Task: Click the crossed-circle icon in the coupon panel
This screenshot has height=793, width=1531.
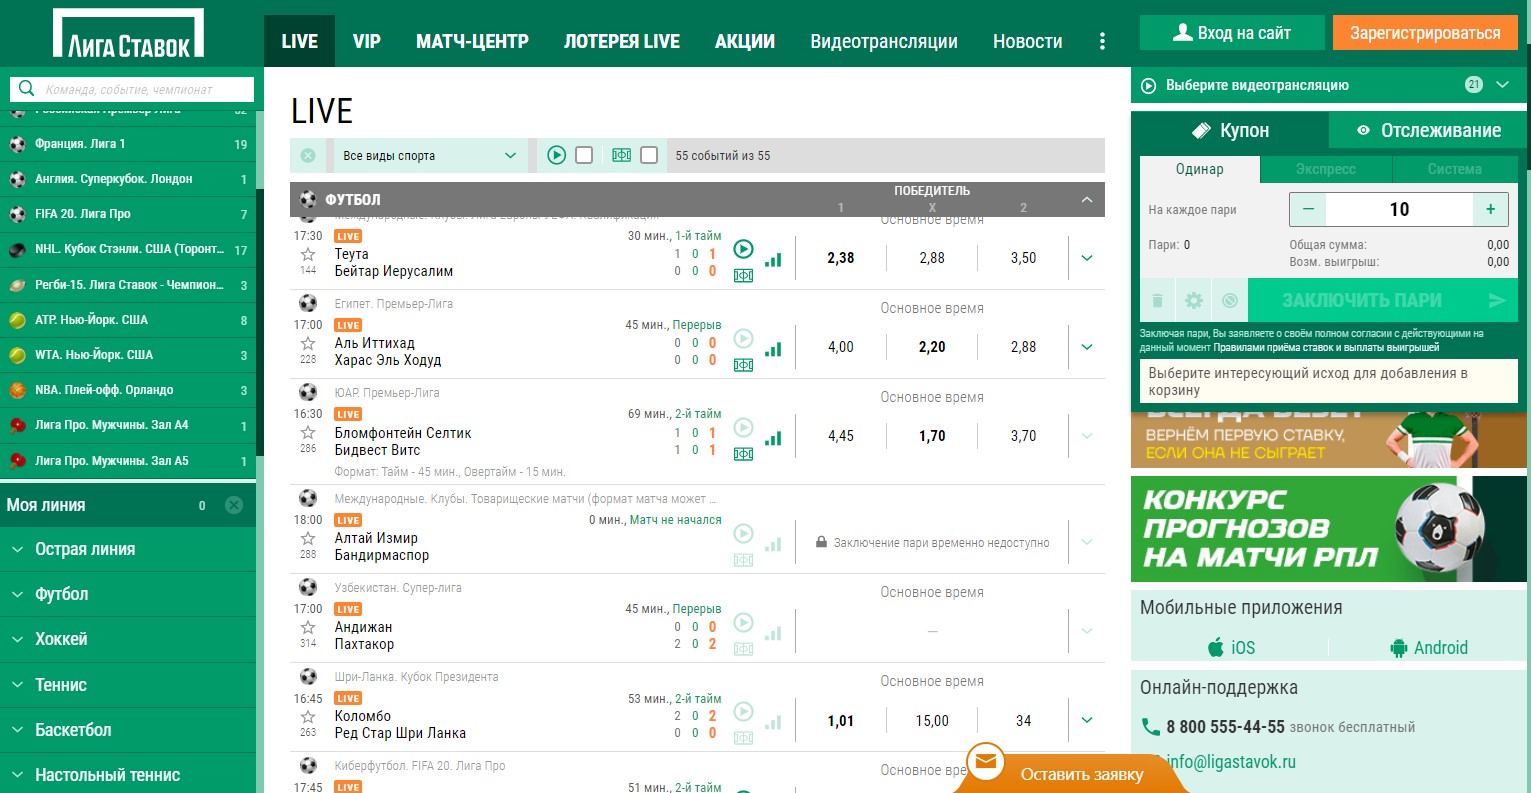Action: pyautogui.click(x=1229, y=300)
